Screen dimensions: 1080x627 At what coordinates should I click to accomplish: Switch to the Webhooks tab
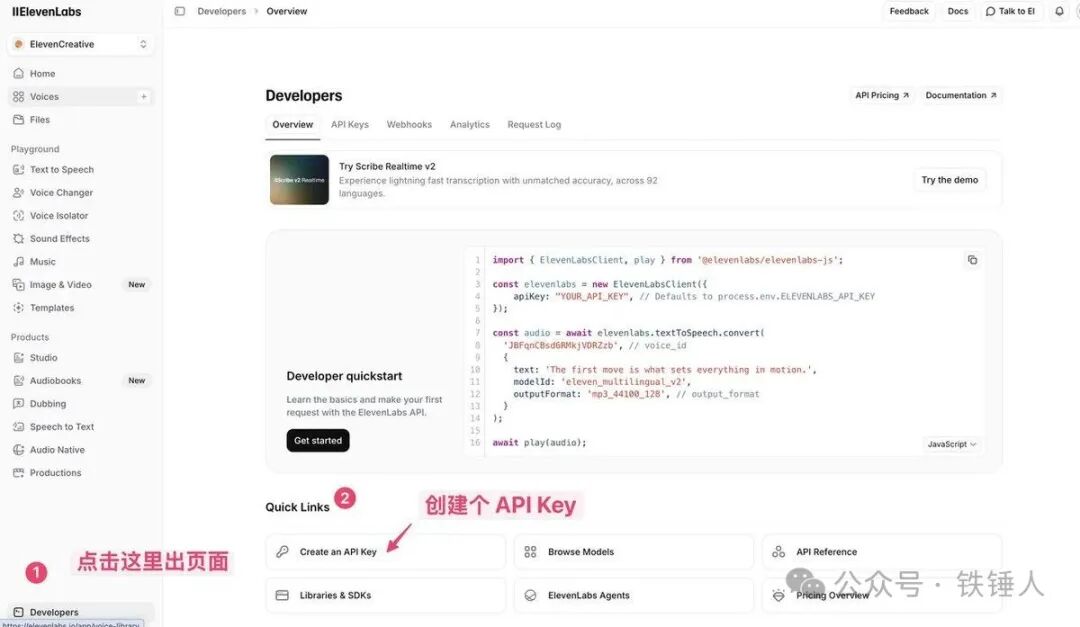pyautogui.click(x=409, y=125)
